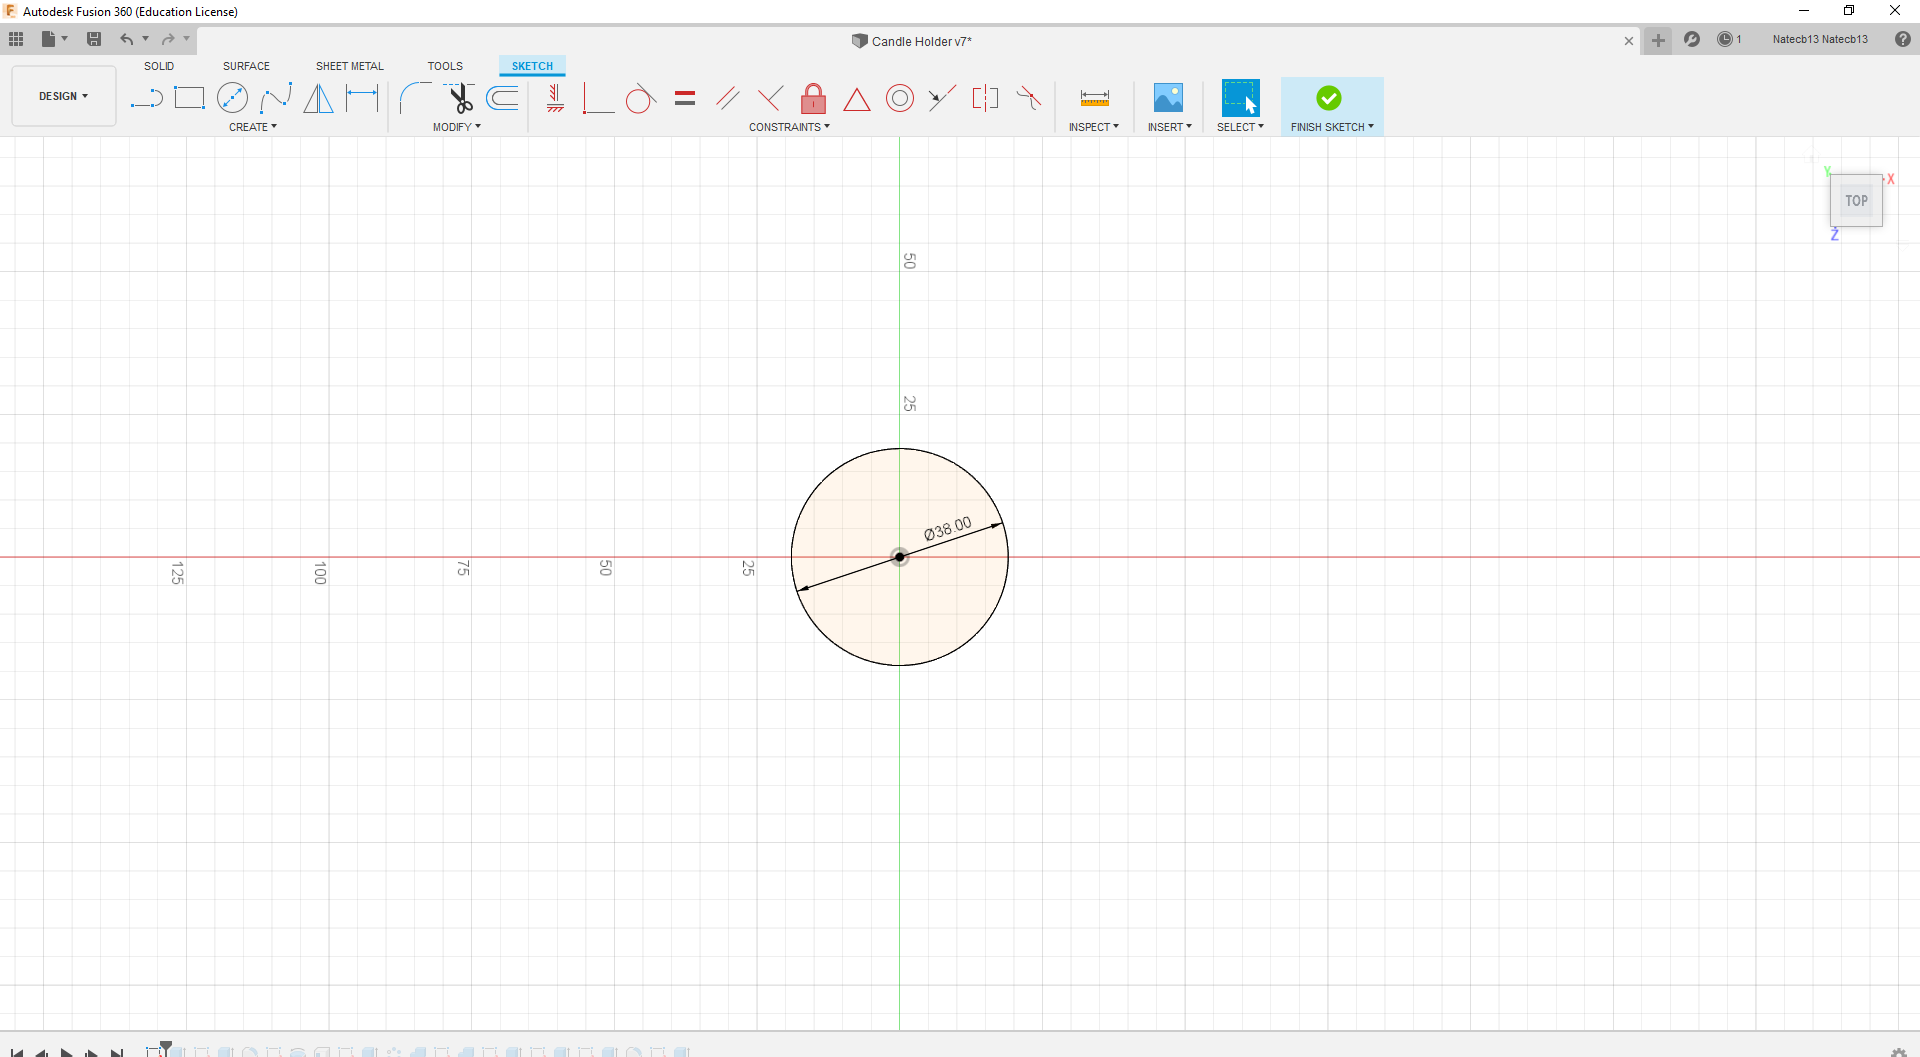The height and width of the screenshot is (1057, 1920).
Task: Choose the Mirror sketch tool
Action: click(x=318, y=98)
